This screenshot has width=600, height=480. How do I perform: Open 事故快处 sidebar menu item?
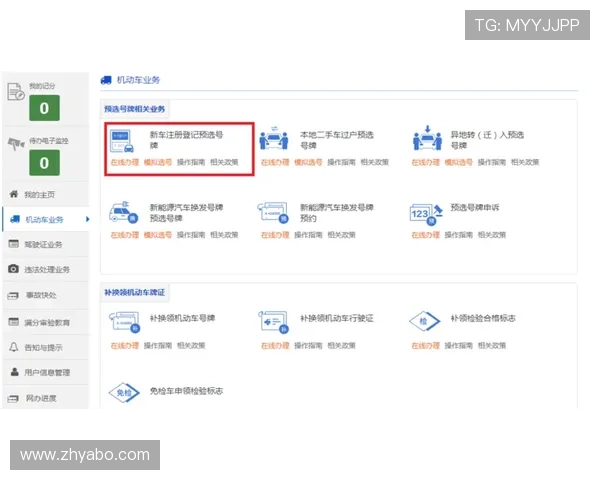[46, 296]
